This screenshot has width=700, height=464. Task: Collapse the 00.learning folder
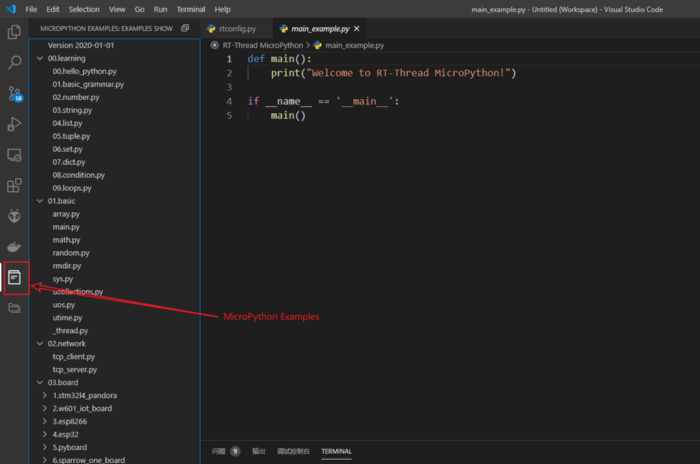(40, 58)
